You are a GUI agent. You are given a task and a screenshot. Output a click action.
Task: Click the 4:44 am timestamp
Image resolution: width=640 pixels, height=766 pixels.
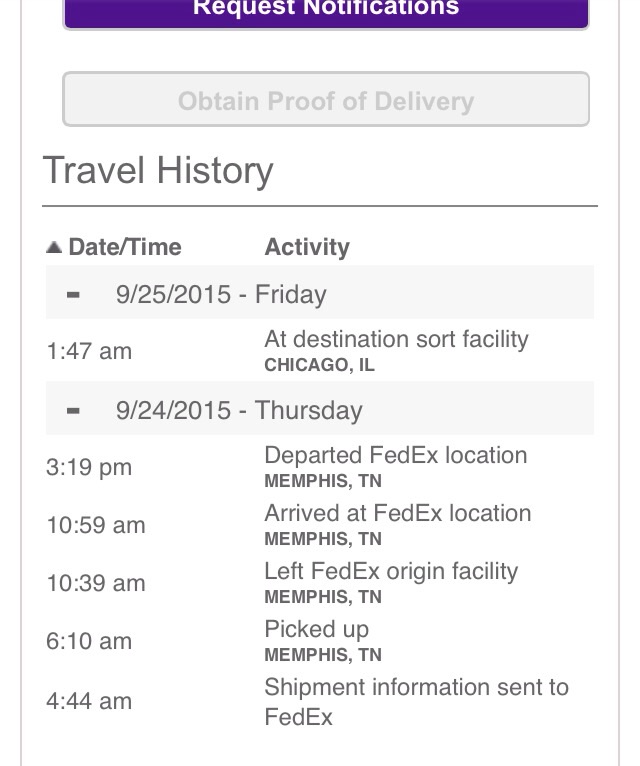tap(89, 701)
